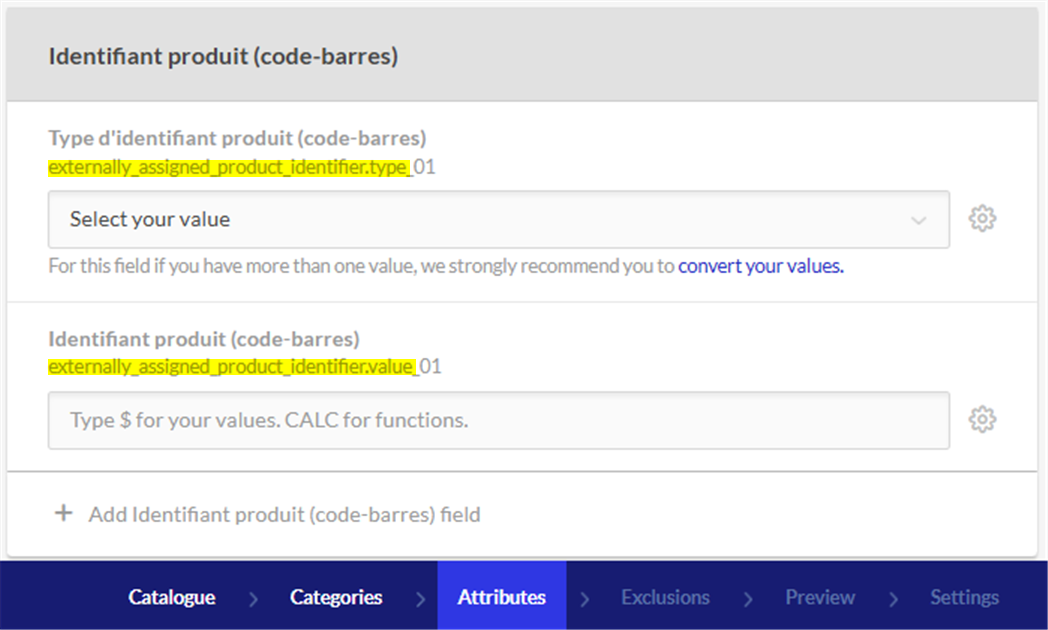Screen dimensions: 1048x630
Task: Select the Attributes step tab
Action: [x=501, y=597]
